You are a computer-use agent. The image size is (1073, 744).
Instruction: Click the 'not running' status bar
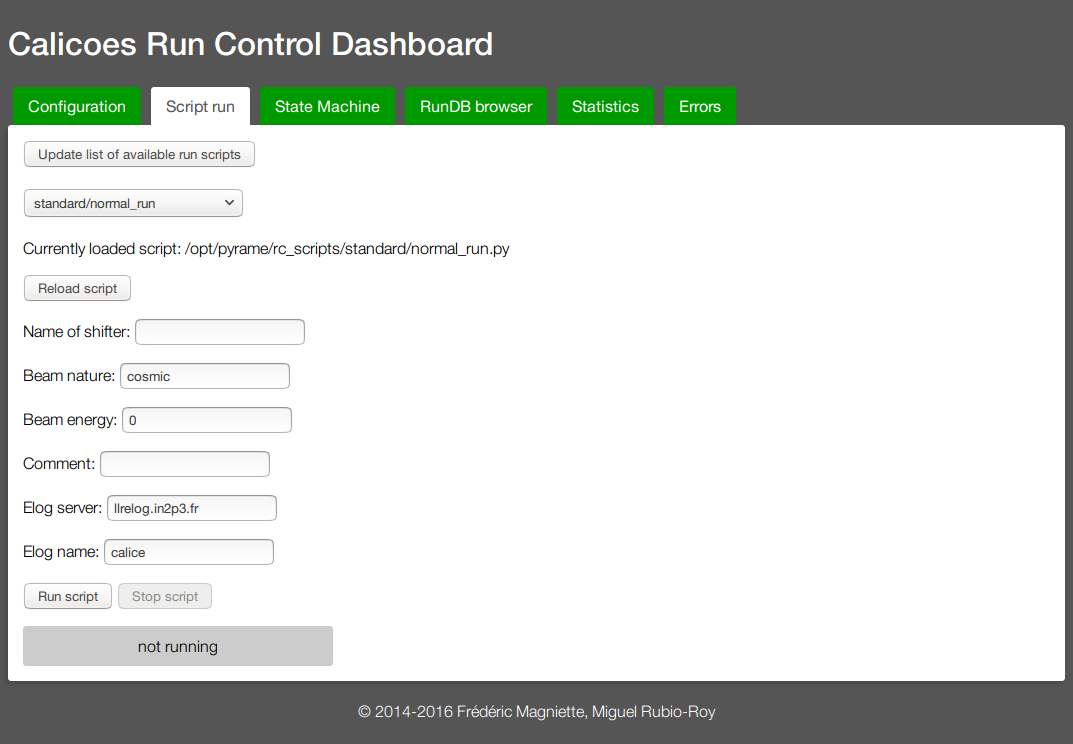(x=178, y=646)
